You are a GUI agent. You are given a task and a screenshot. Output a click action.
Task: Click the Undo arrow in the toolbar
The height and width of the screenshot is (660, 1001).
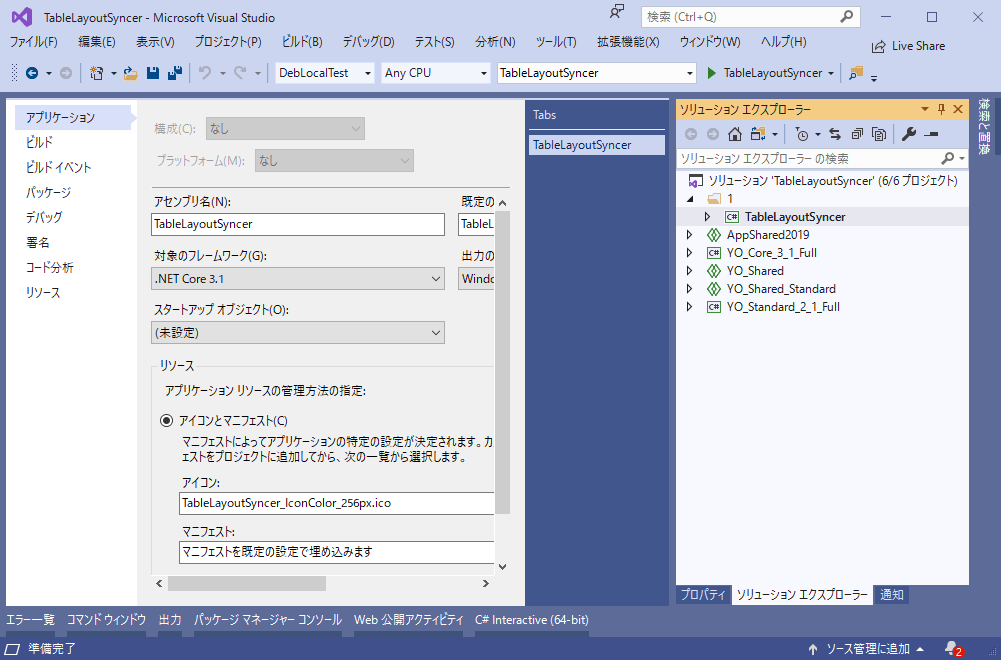205,73
